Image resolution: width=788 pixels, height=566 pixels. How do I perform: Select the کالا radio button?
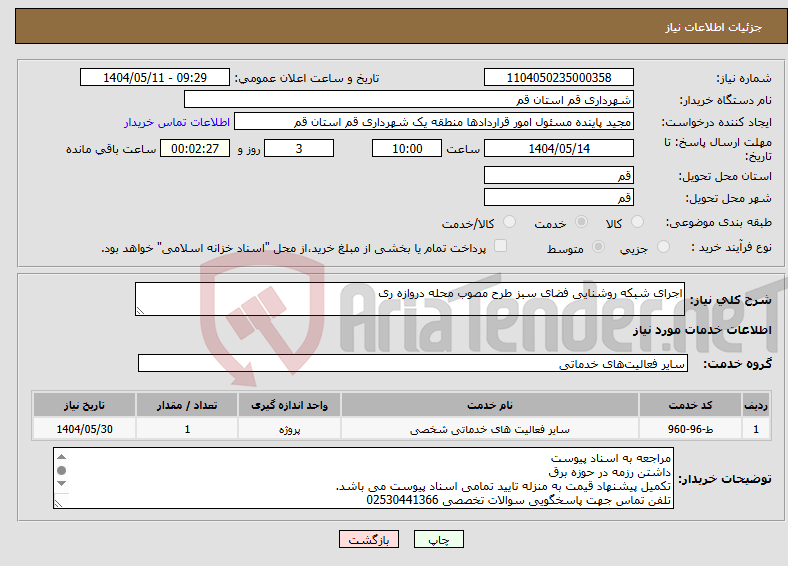coord(637,222)
